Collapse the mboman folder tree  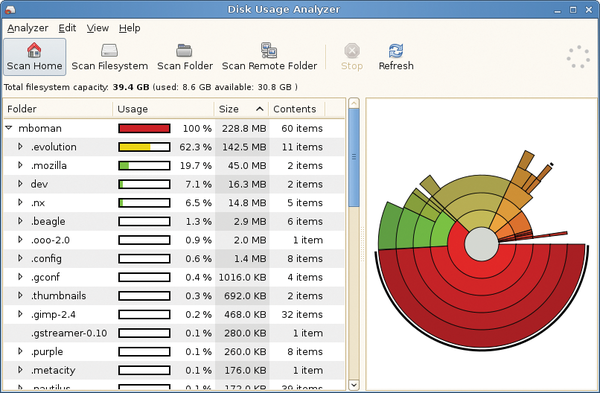pyautogui.click(x=9, y=128)
